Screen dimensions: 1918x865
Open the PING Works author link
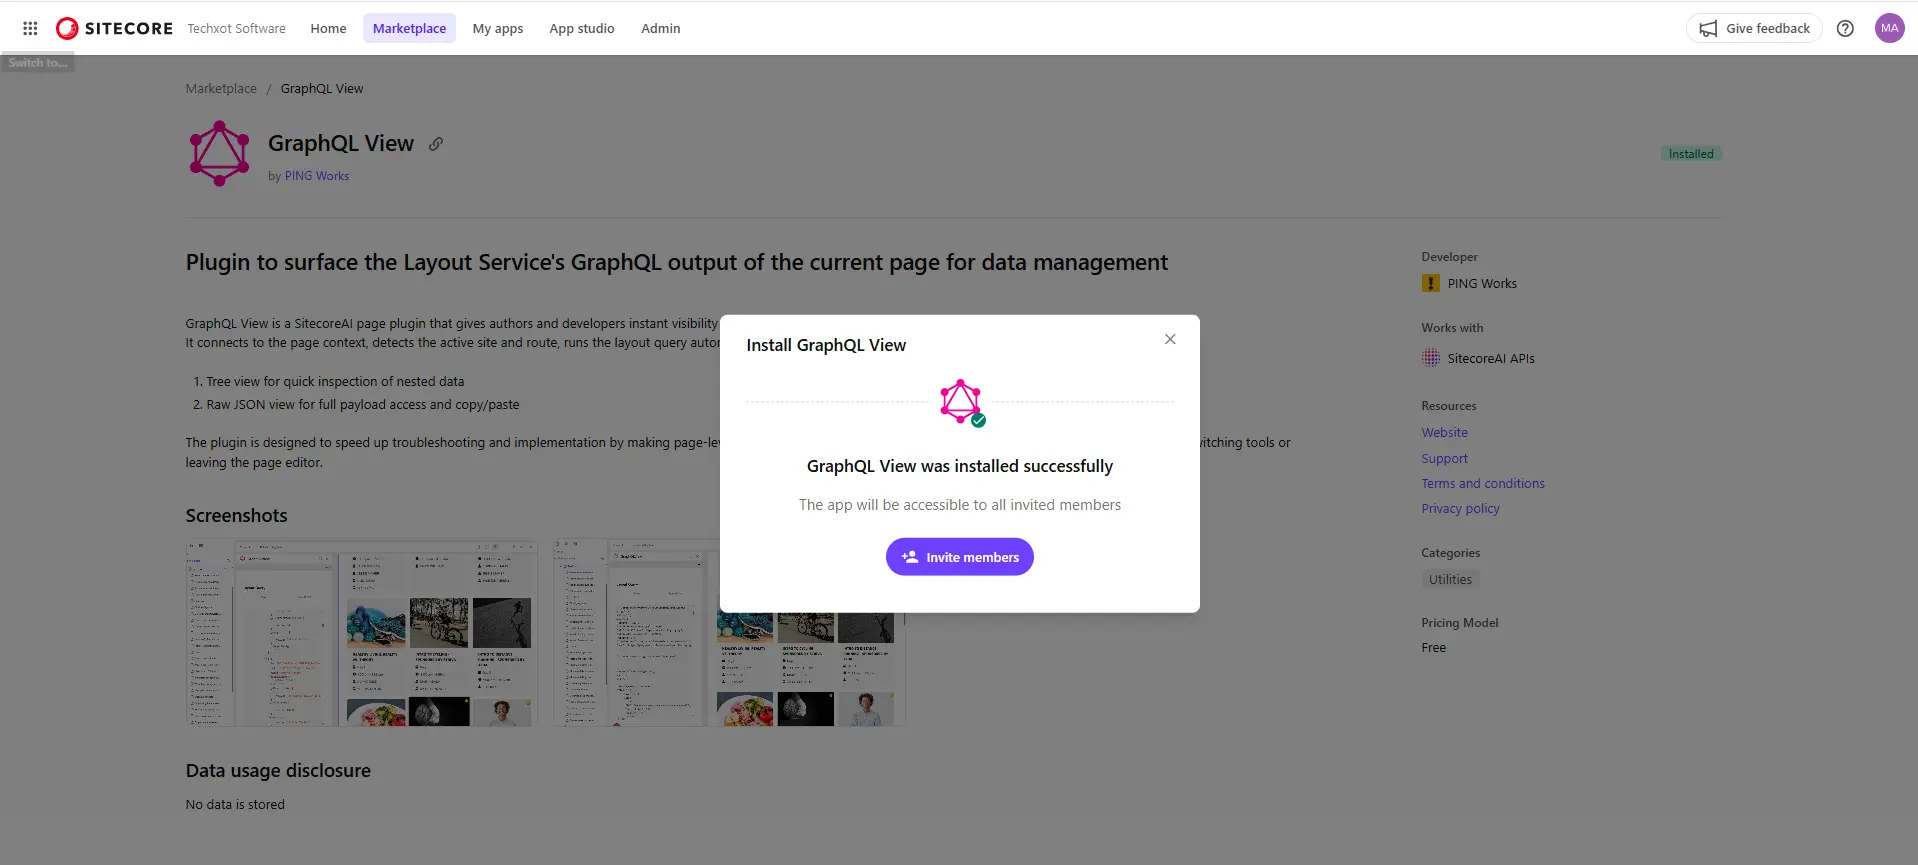tap(317, 176)
